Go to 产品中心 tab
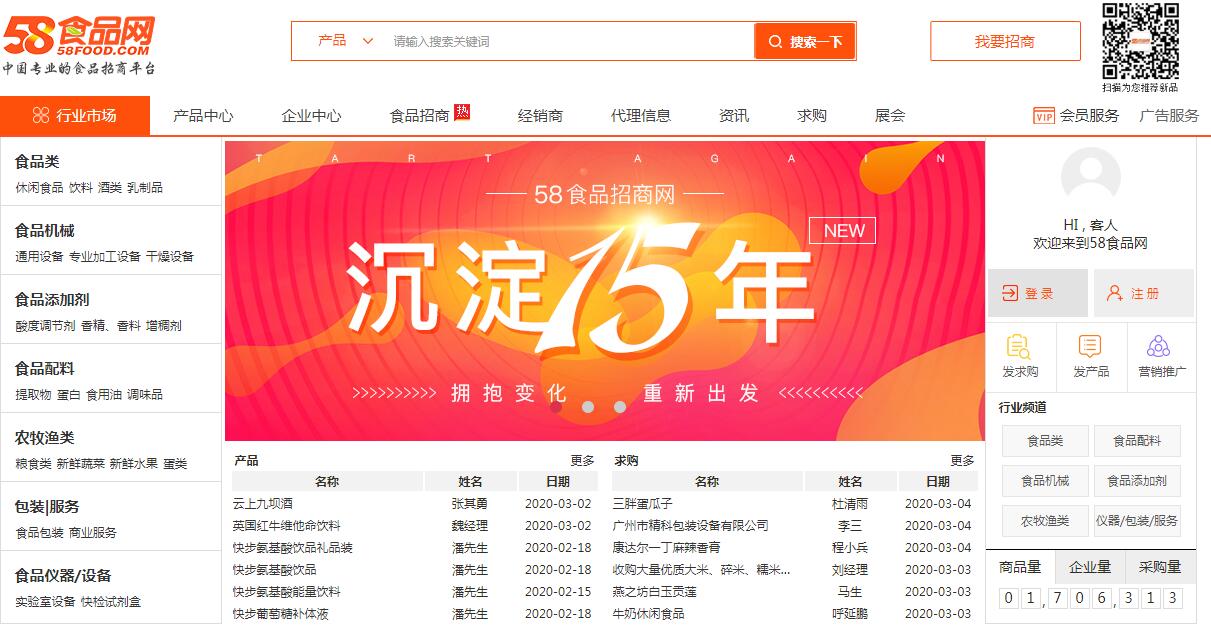 (203, 116)
